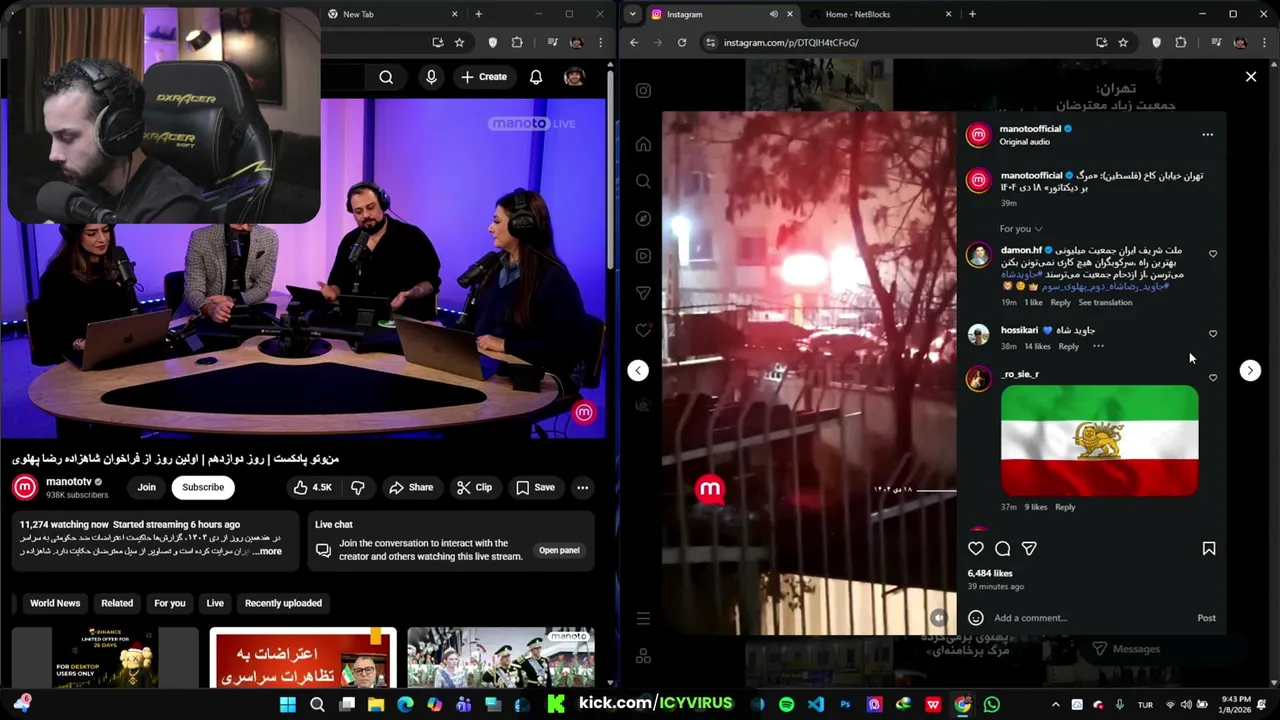The width and height of the screenshot is (1280, 720).
Task: Open Instagram Search from sidebar
Action: [x=643, y=181]
